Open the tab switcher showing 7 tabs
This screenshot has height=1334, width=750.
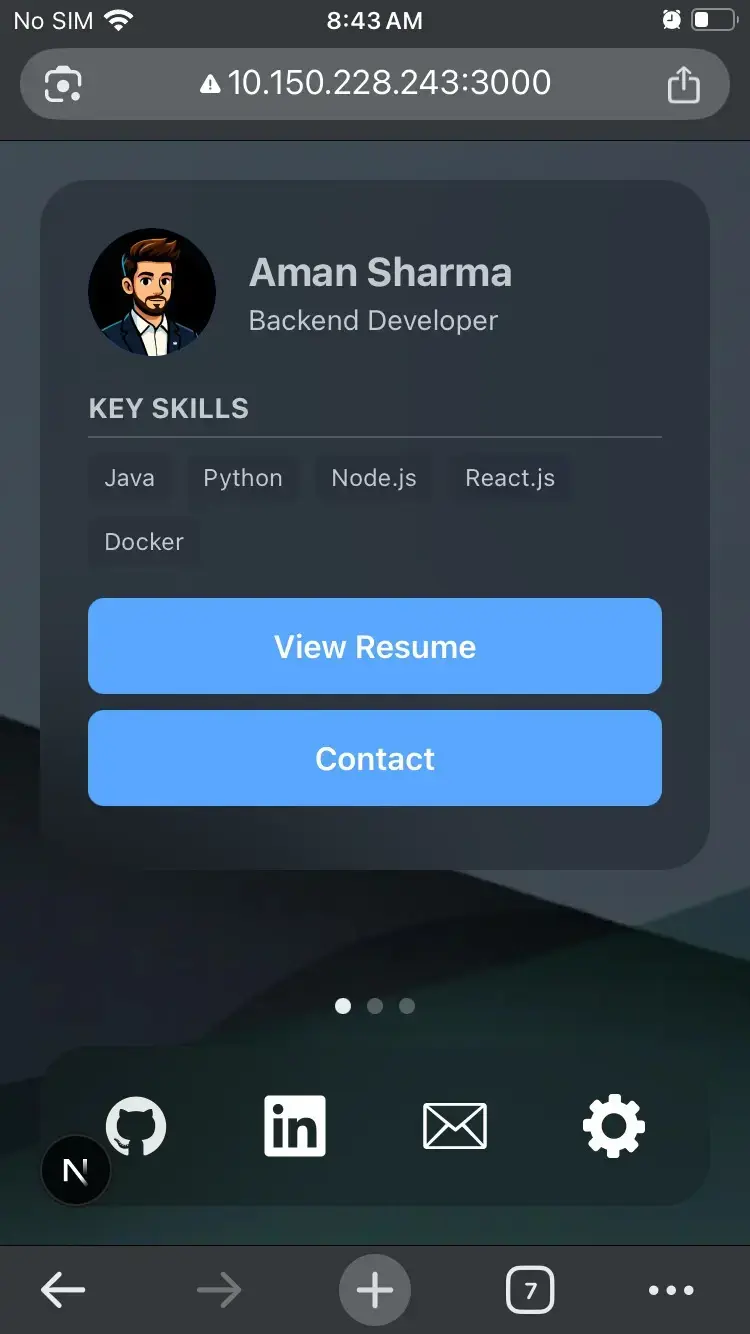click(530, 1291)
